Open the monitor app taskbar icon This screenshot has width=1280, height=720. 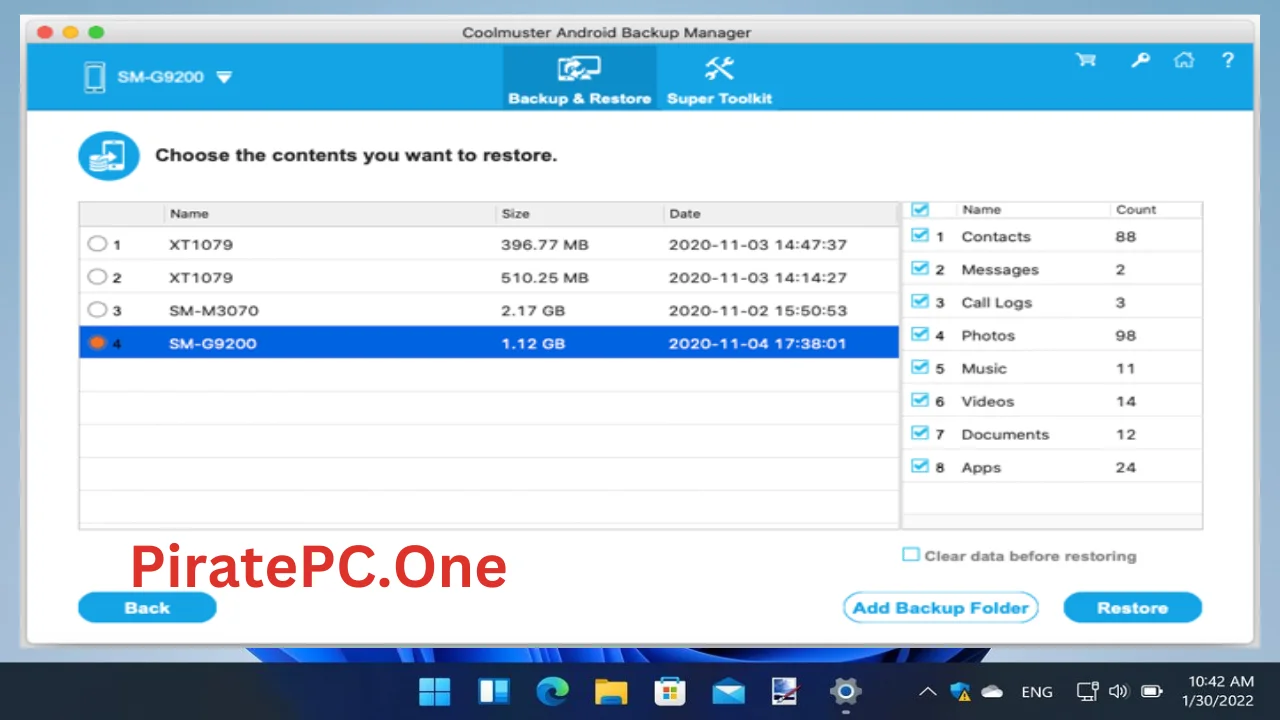(x=785, y=691)
